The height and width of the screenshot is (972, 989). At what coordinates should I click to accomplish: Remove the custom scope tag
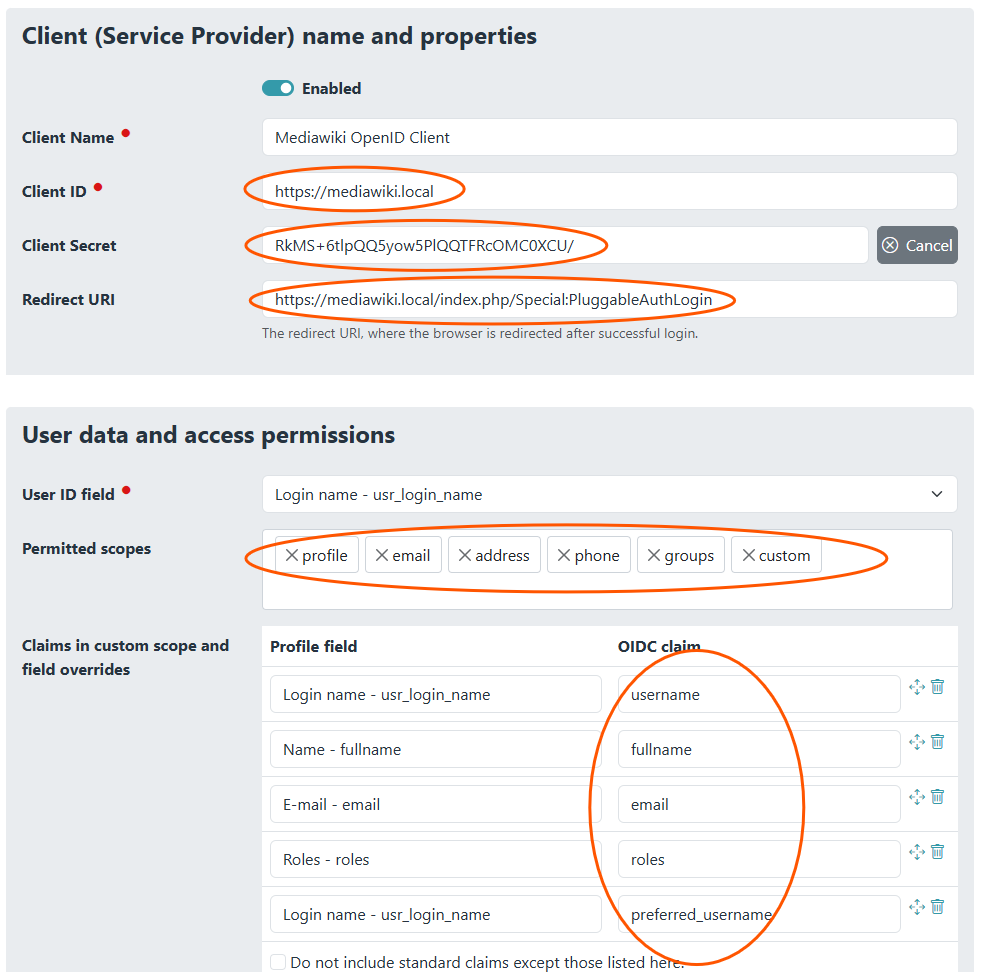[748, 556]
